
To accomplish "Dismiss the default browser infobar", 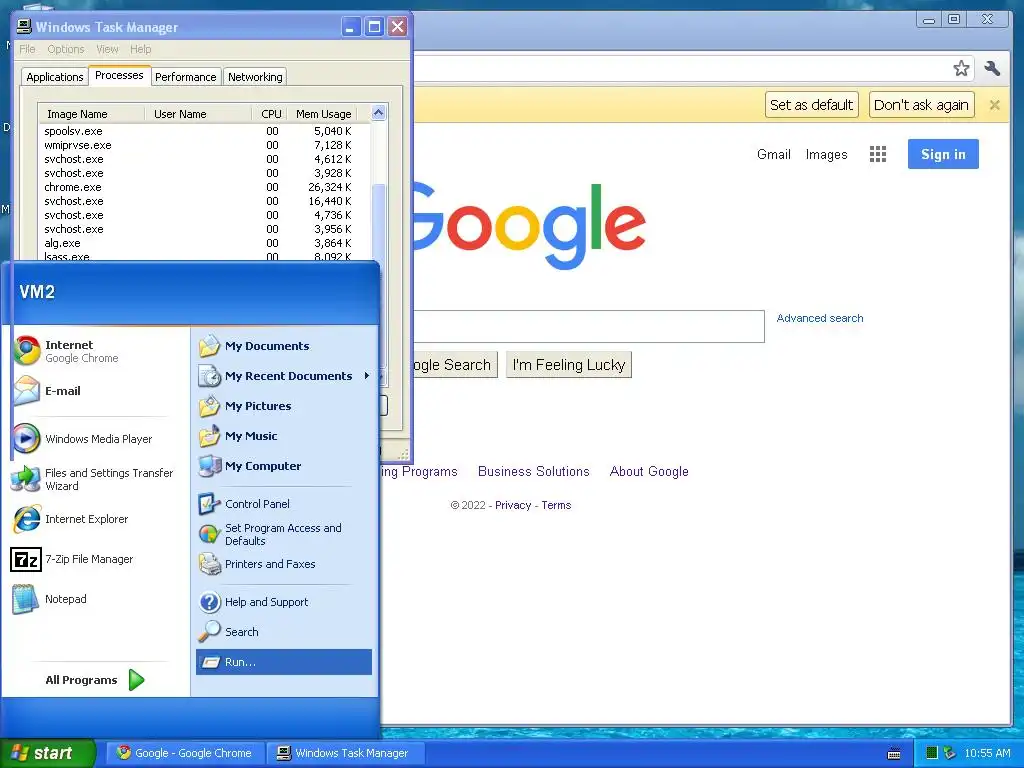I will tap(995, 104).
